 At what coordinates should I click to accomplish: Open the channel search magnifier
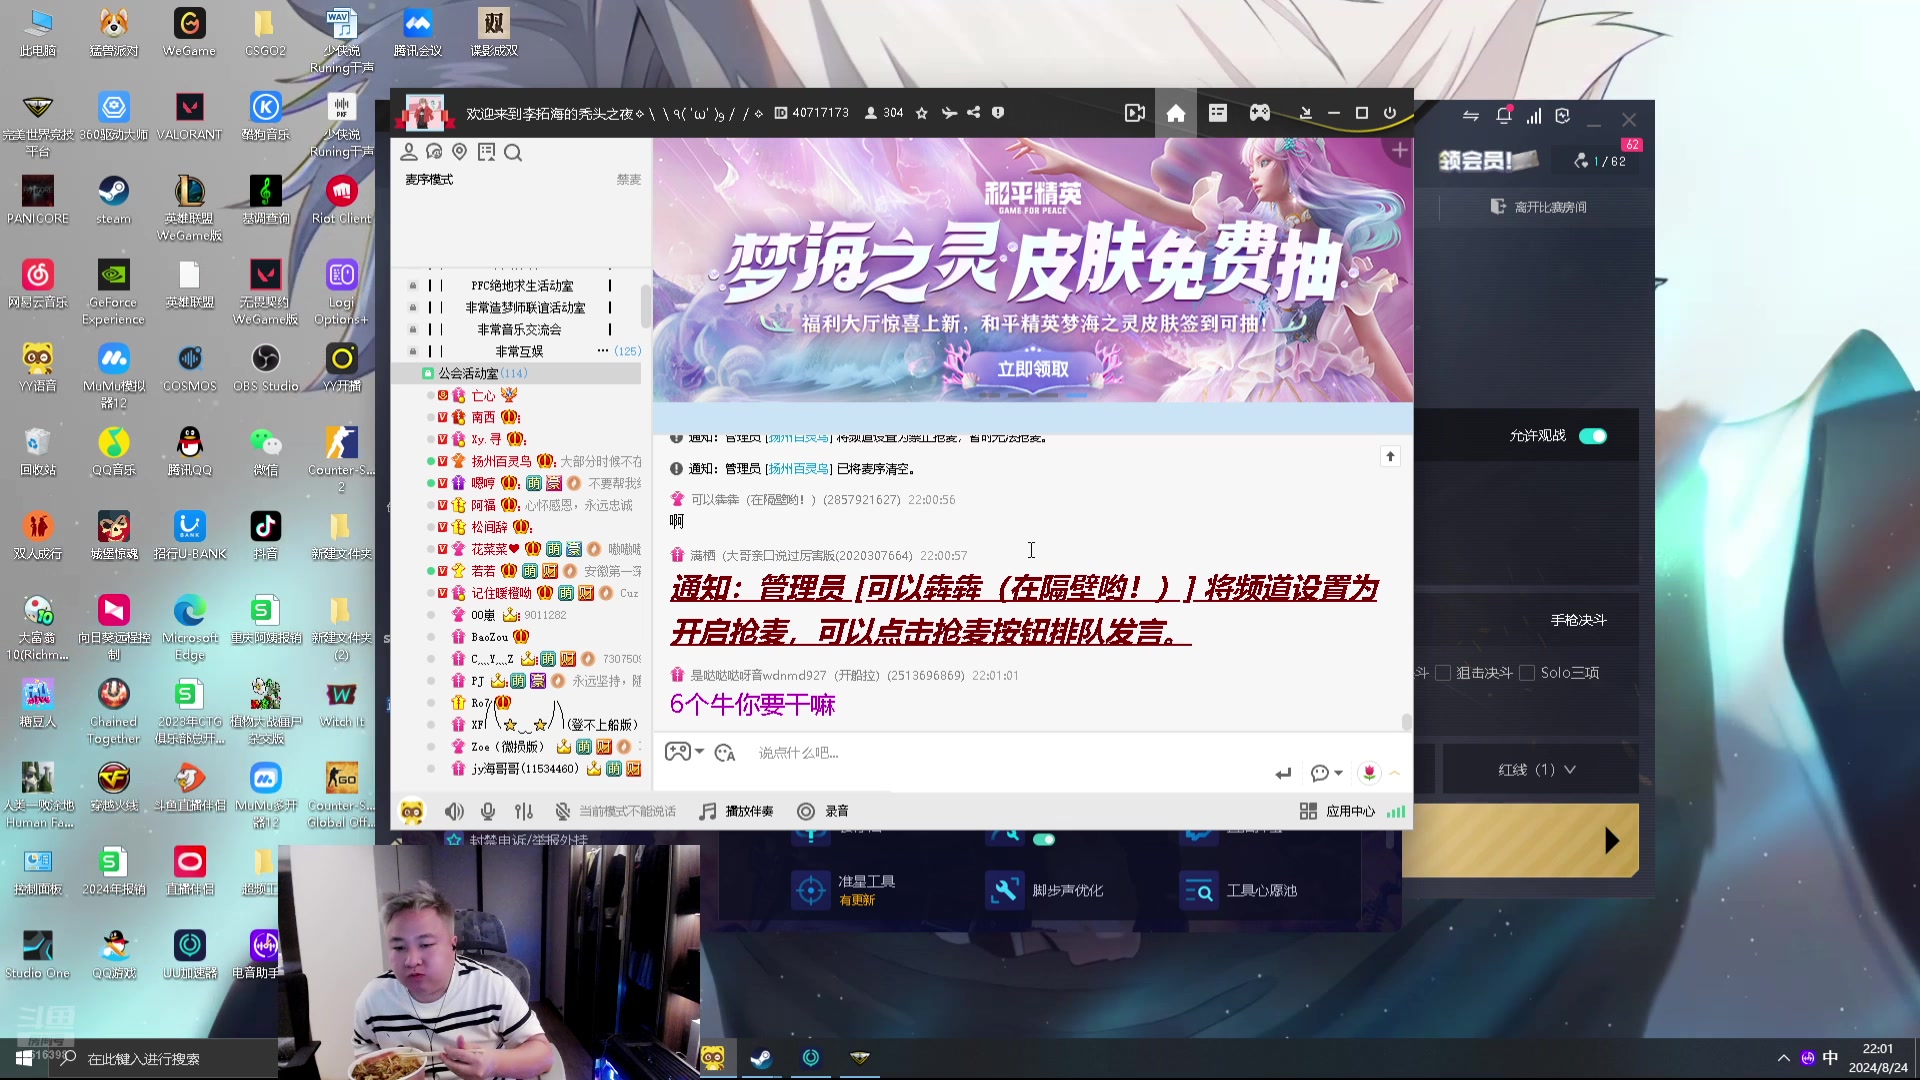513,152
